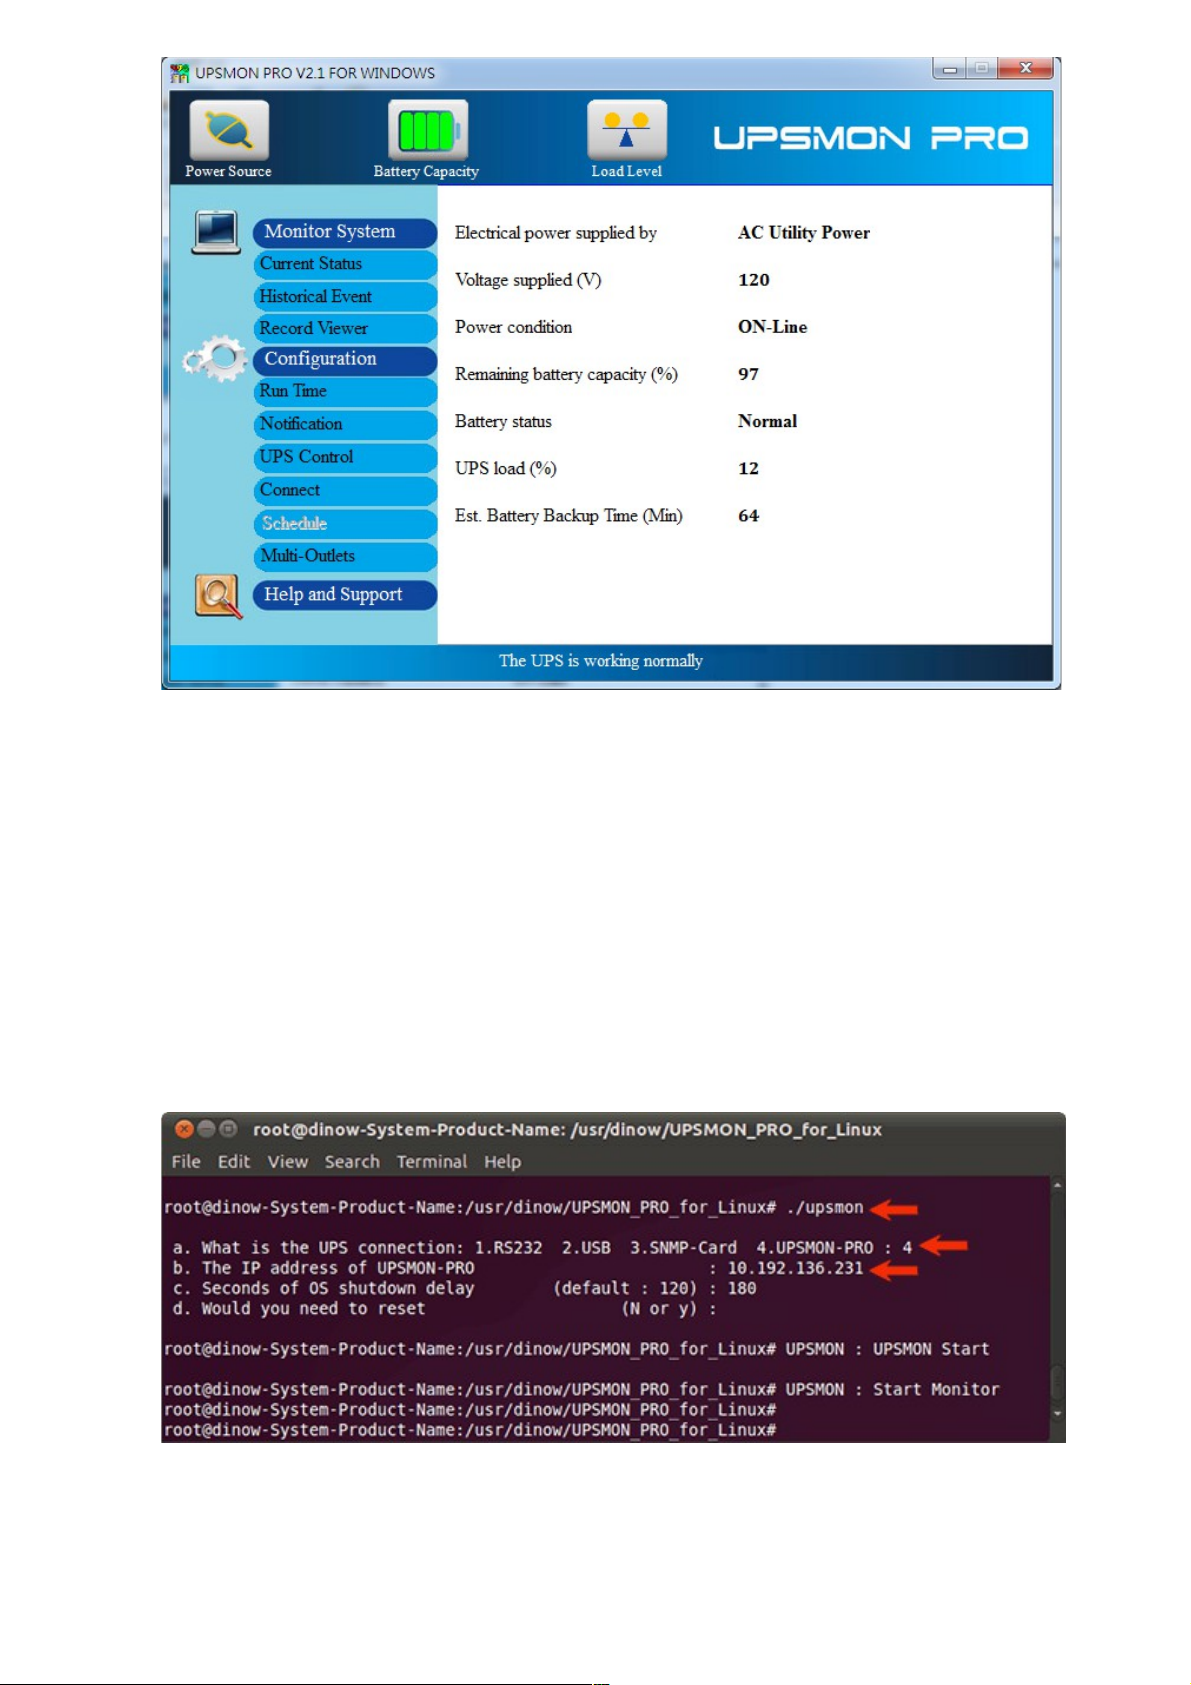The image size is (1191, 1685).
Task: Click the shutdown delay value 180
Action: click(742, 1288)
